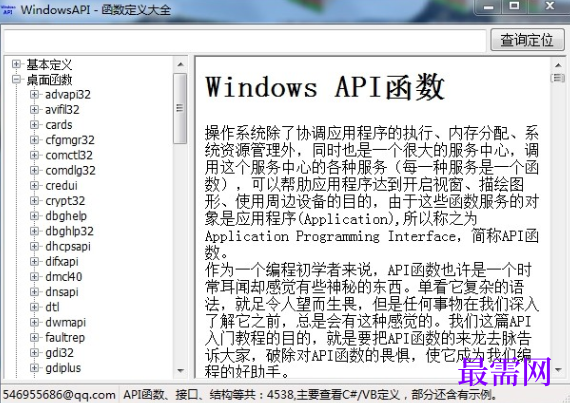This screenshot has height=403, width=570.
Task: Expand the dbghlp32 node
Action: pyautogui.click(x=34, y=231)
